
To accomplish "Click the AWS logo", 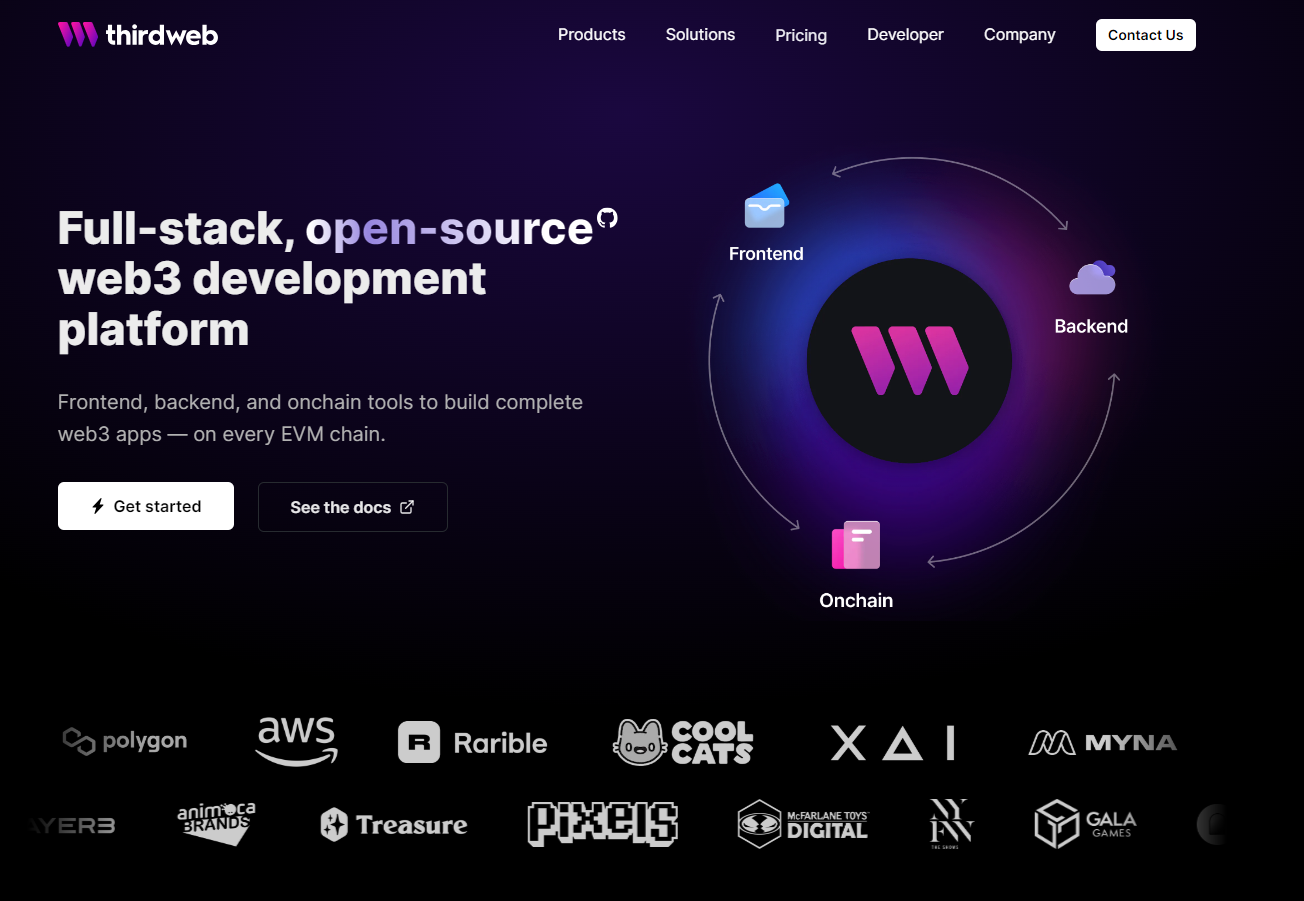I will pos(296,741).
